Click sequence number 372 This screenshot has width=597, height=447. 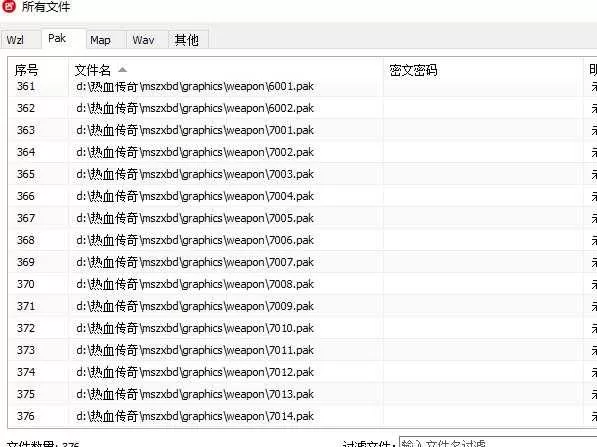pyautogui.click(x=26, y=328)
